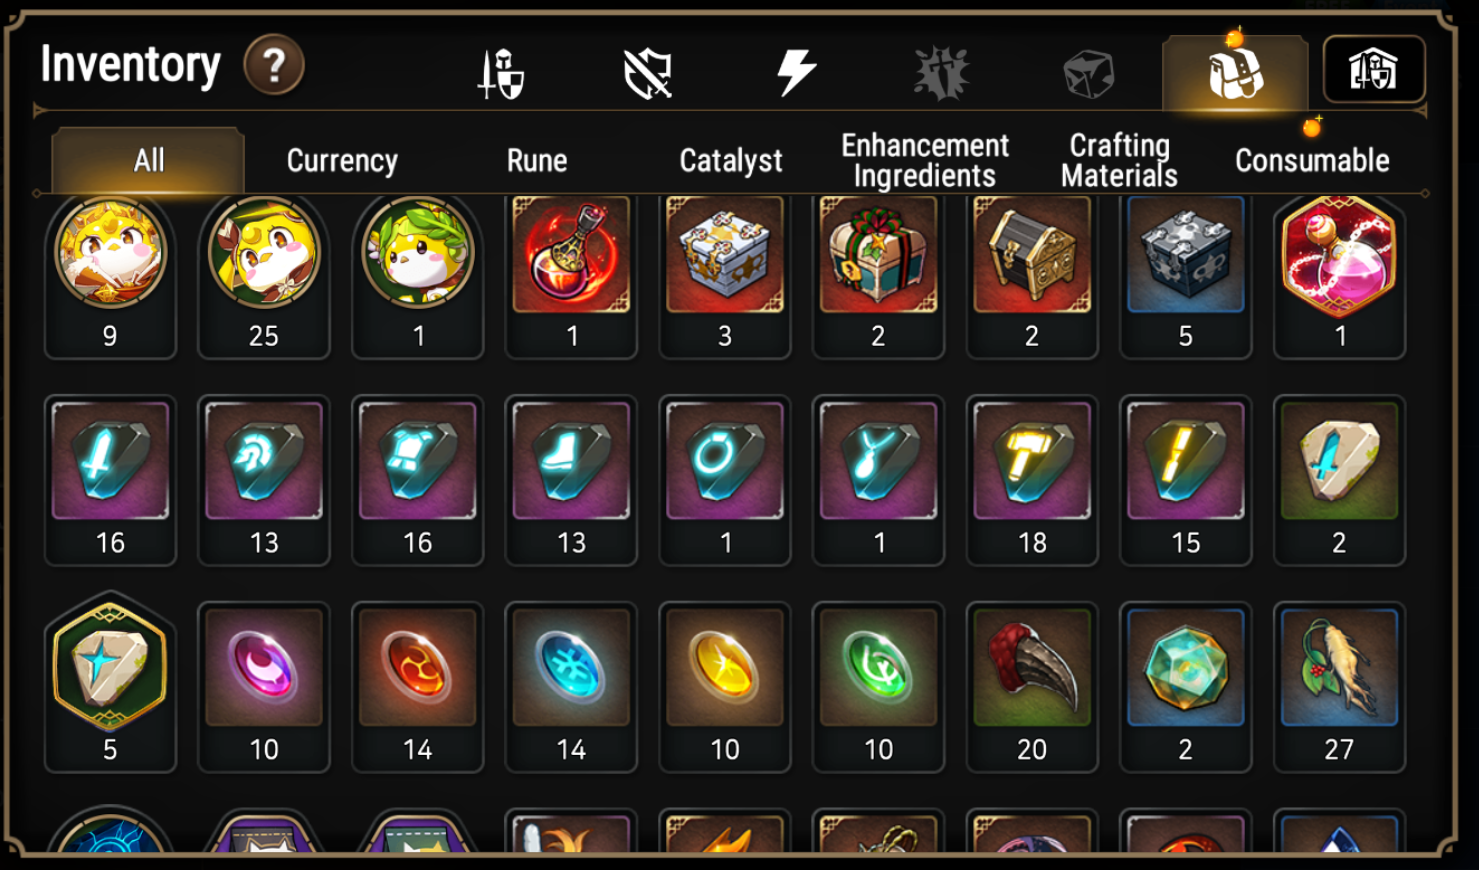Open the Enhancement Ingredients tab
The height and width of the screenshot is (870, 1479).
925,161
